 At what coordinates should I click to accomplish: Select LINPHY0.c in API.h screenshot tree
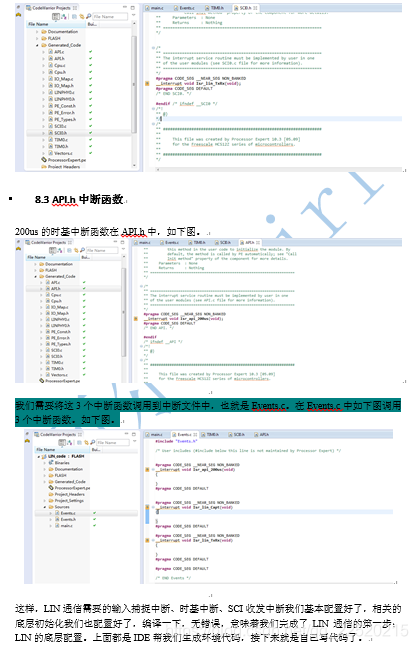coord(60,319)
